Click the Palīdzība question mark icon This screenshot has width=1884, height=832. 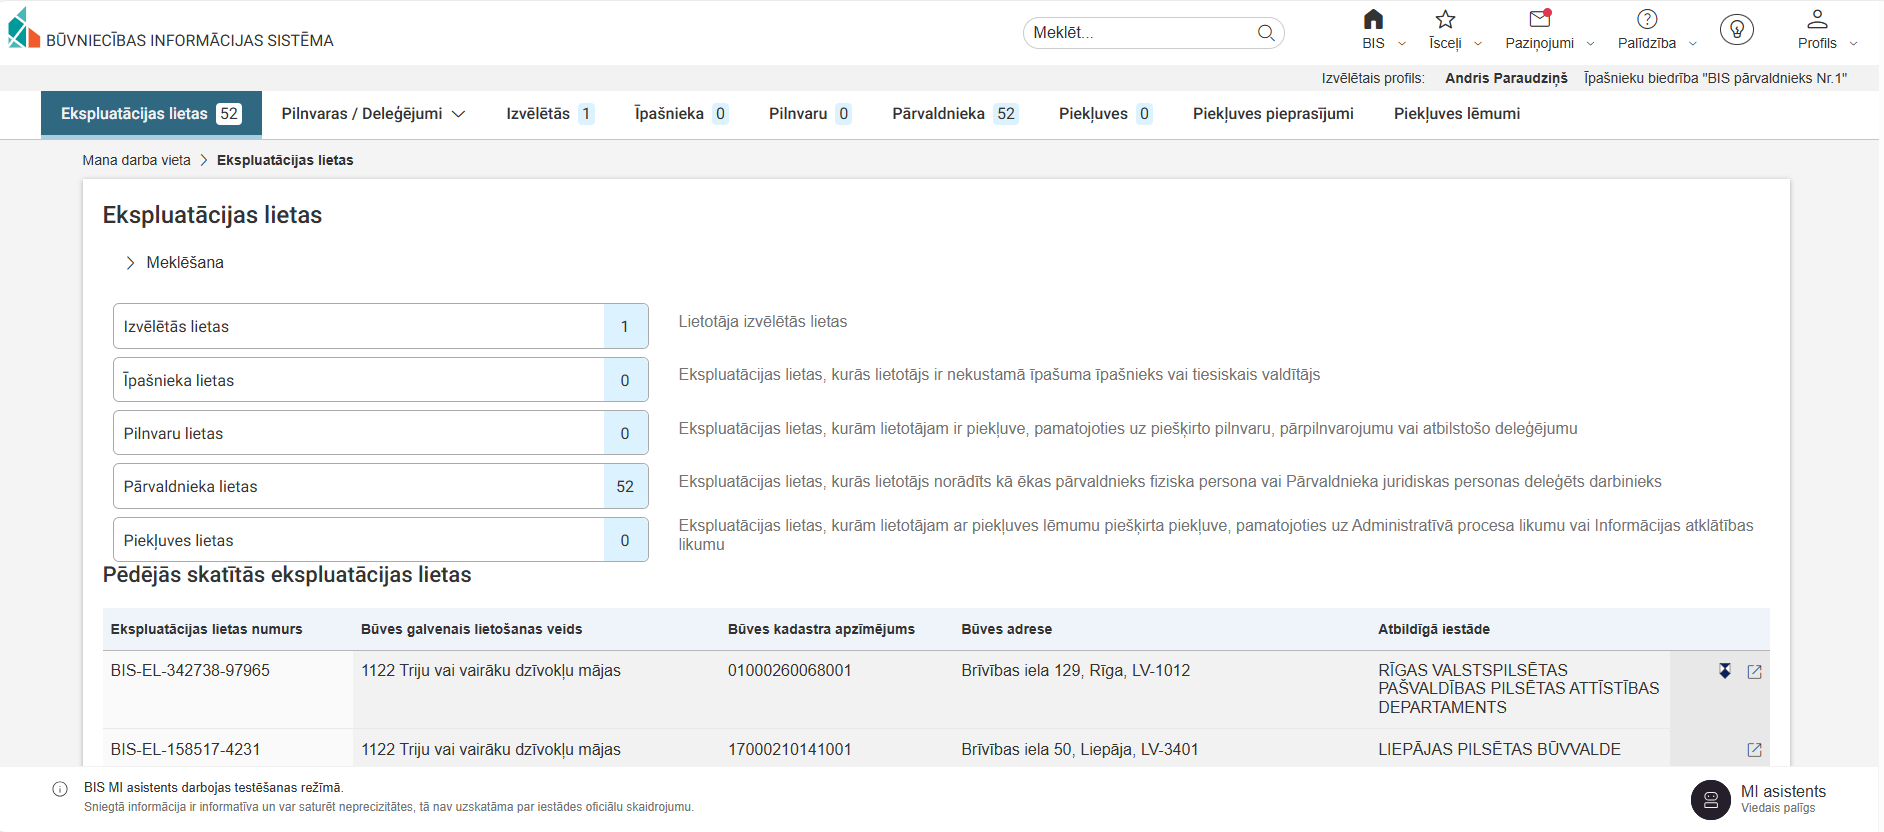pyautogui.click(x=1647, y=20)
